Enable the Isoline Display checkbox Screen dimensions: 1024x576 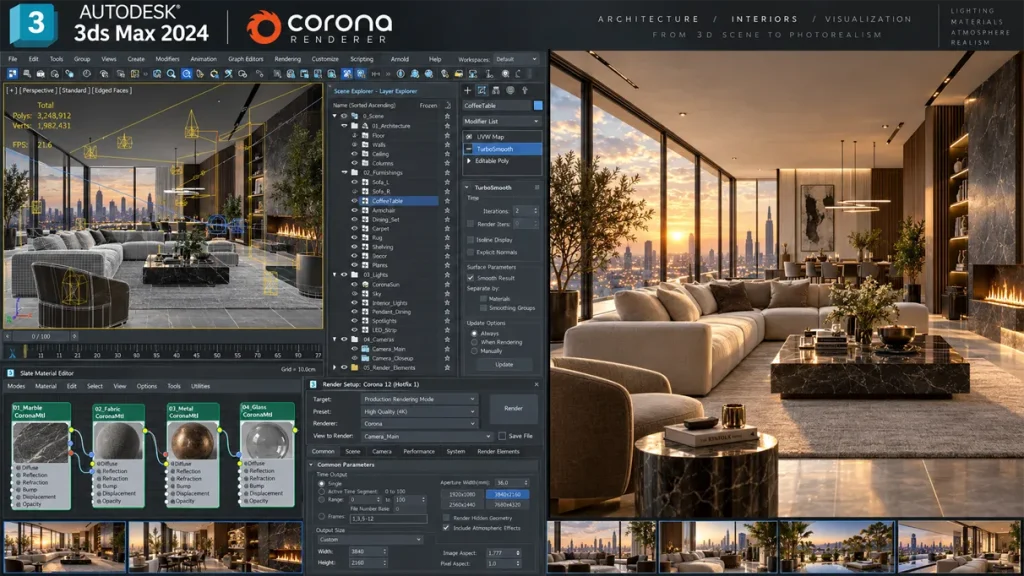click(470, 240)
